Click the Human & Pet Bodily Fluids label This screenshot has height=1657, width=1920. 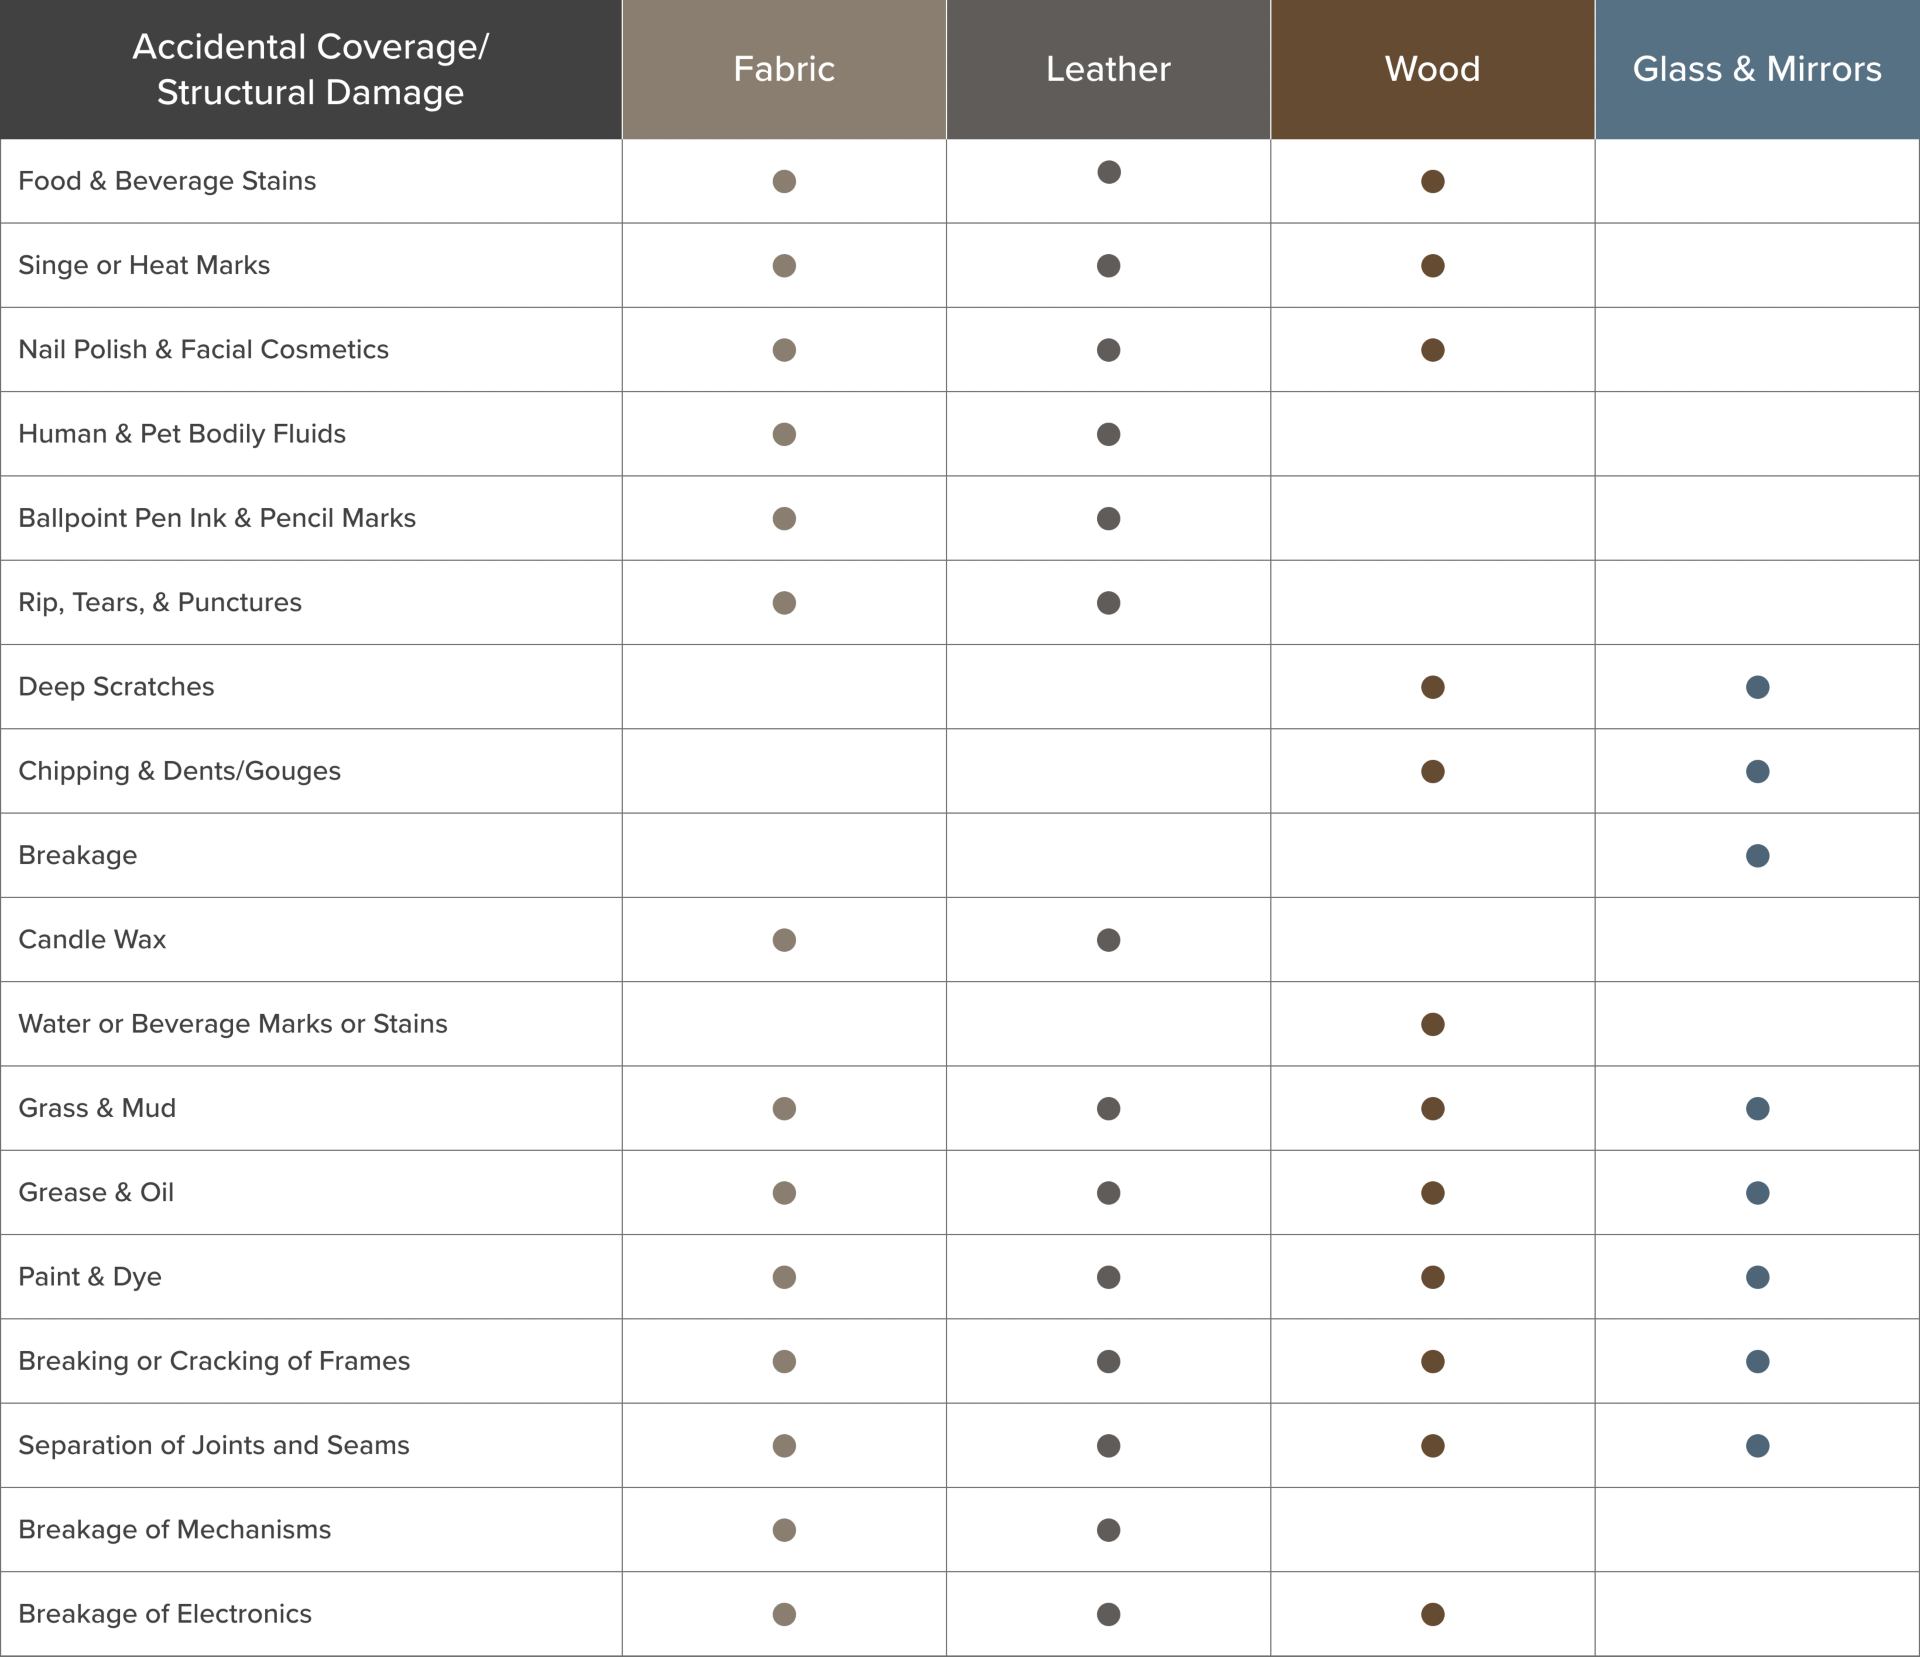coord(182,434)
